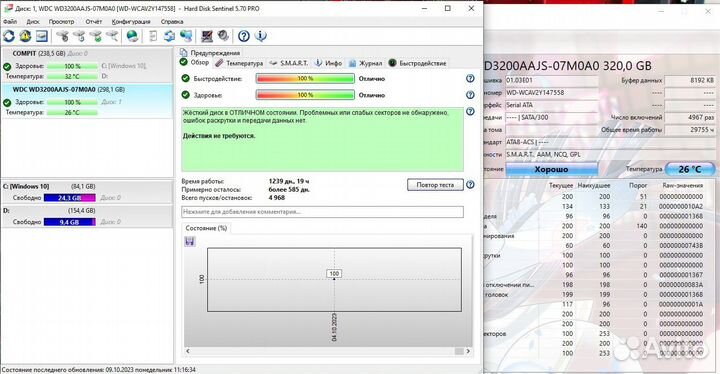Click the disk with green check icon

tap(96, 36)
